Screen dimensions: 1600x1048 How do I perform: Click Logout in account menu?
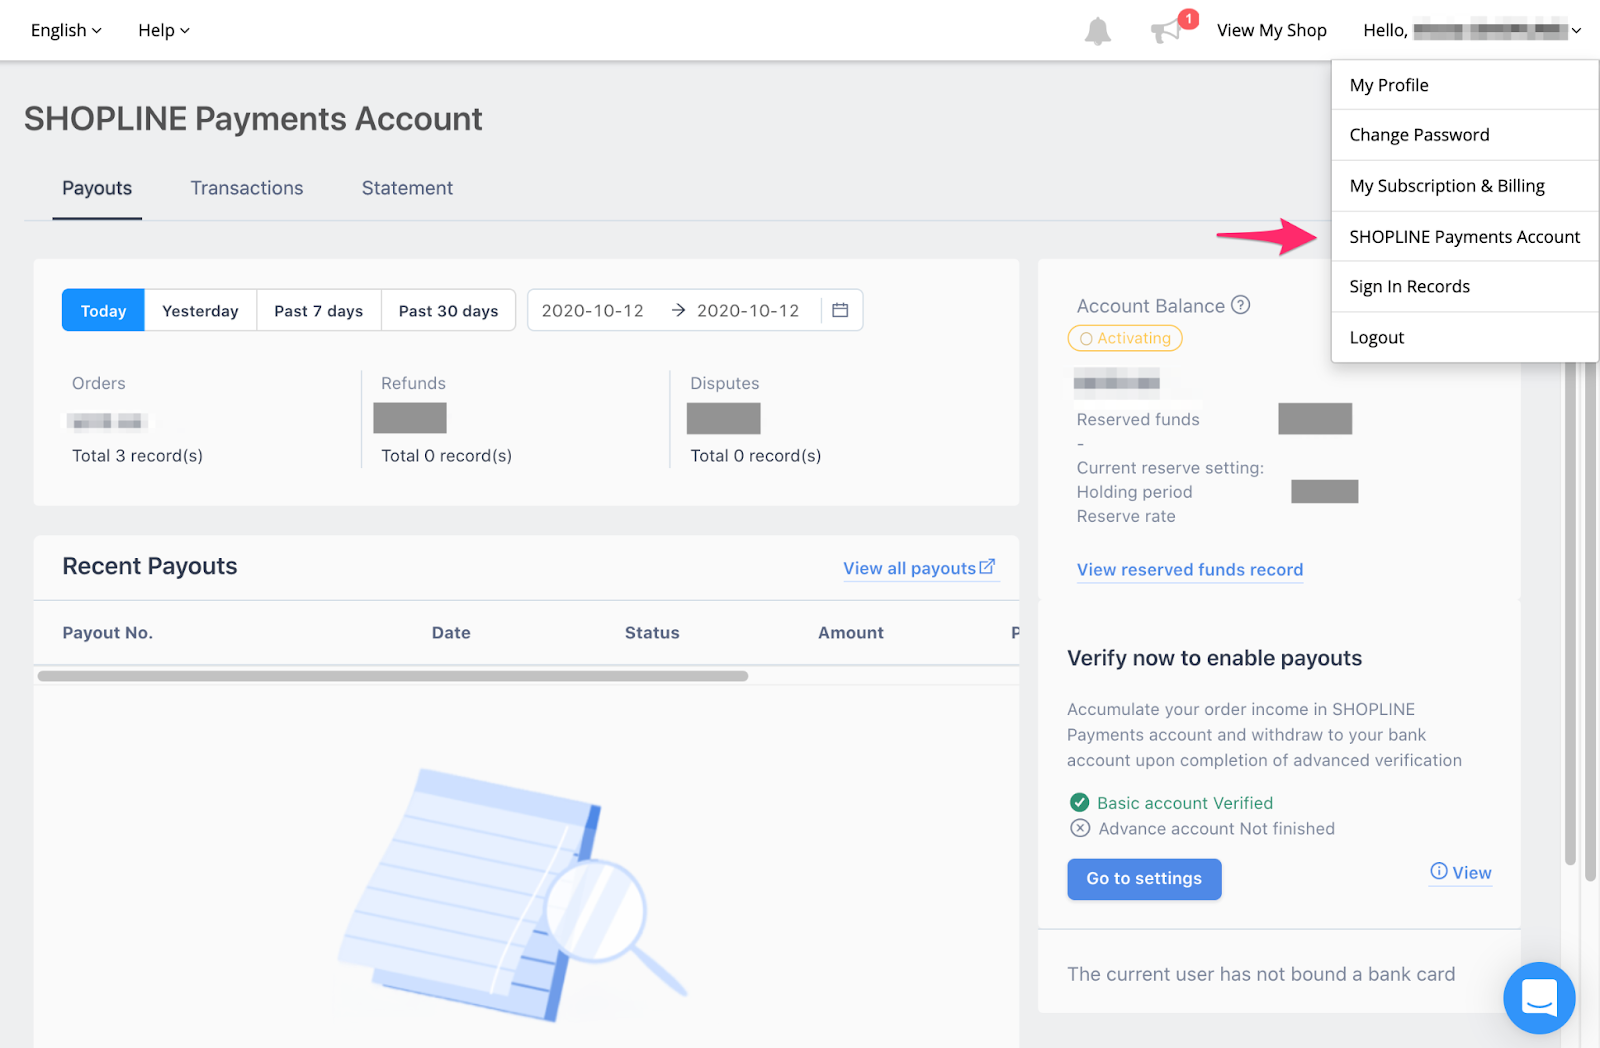click(x=1465, y=338)
